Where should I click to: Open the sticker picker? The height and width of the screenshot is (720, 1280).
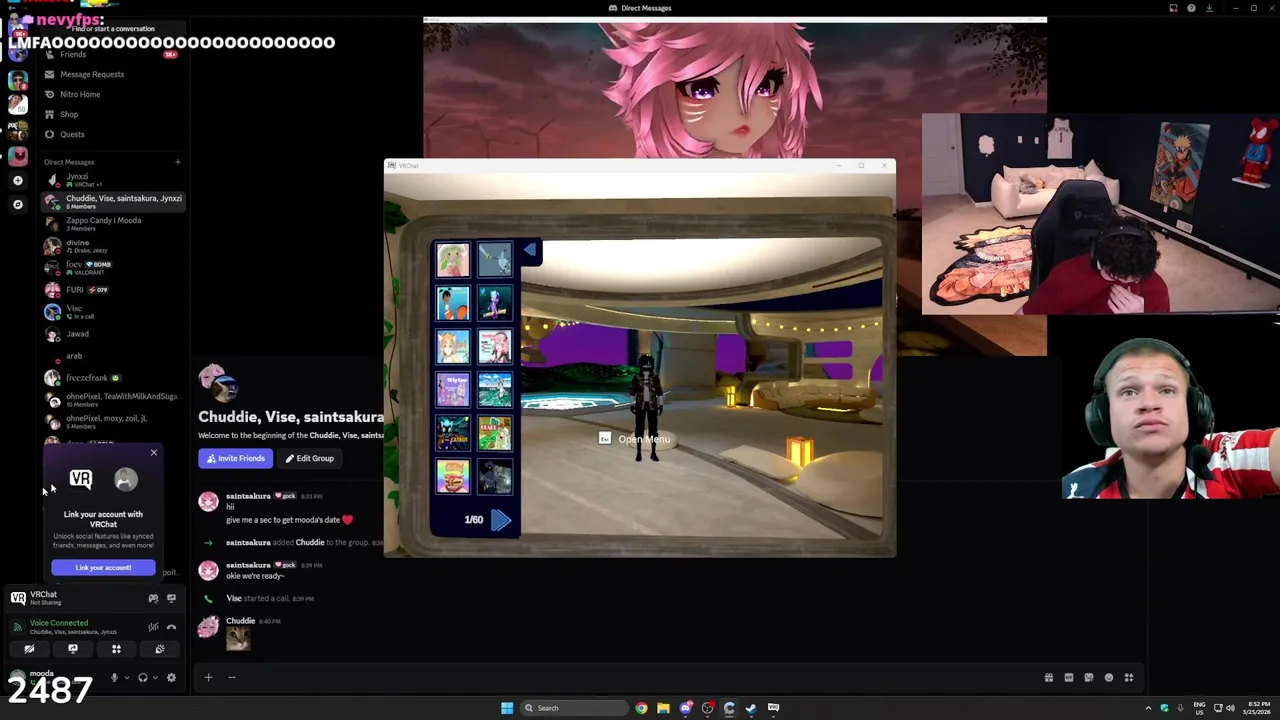pyautogui.click(x=1089, y=678)
